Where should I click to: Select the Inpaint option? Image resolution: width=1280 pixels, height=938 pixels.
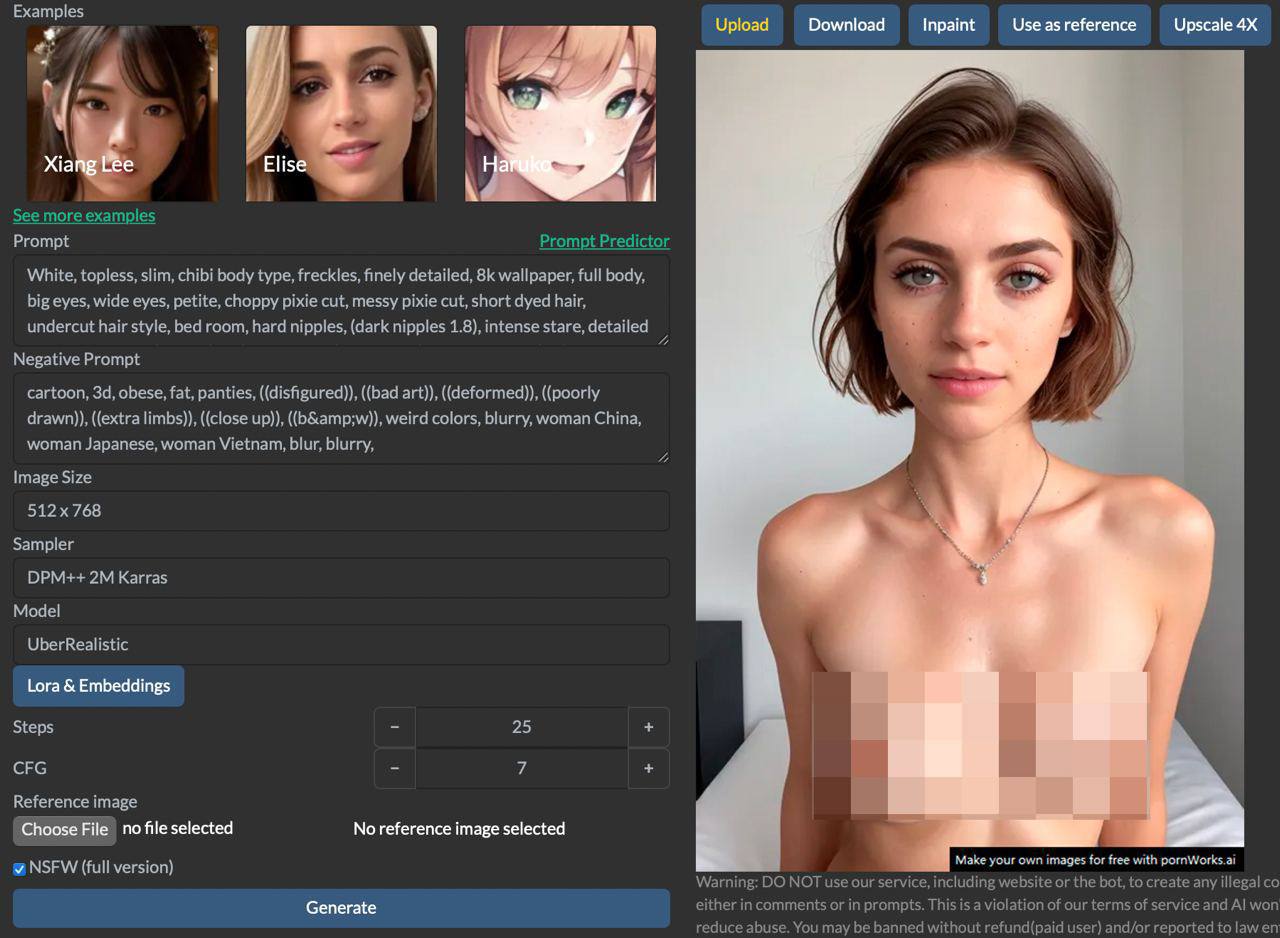[948, 25]
